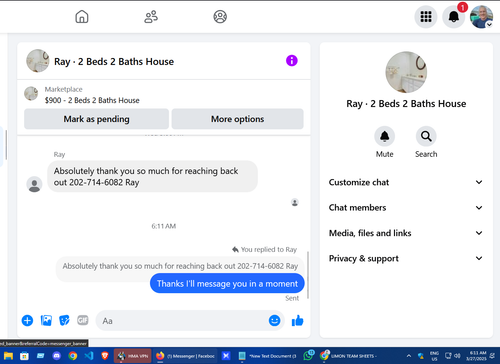
Task: Open Microsoft Store taskbar icon
Action: pos(24,356)
